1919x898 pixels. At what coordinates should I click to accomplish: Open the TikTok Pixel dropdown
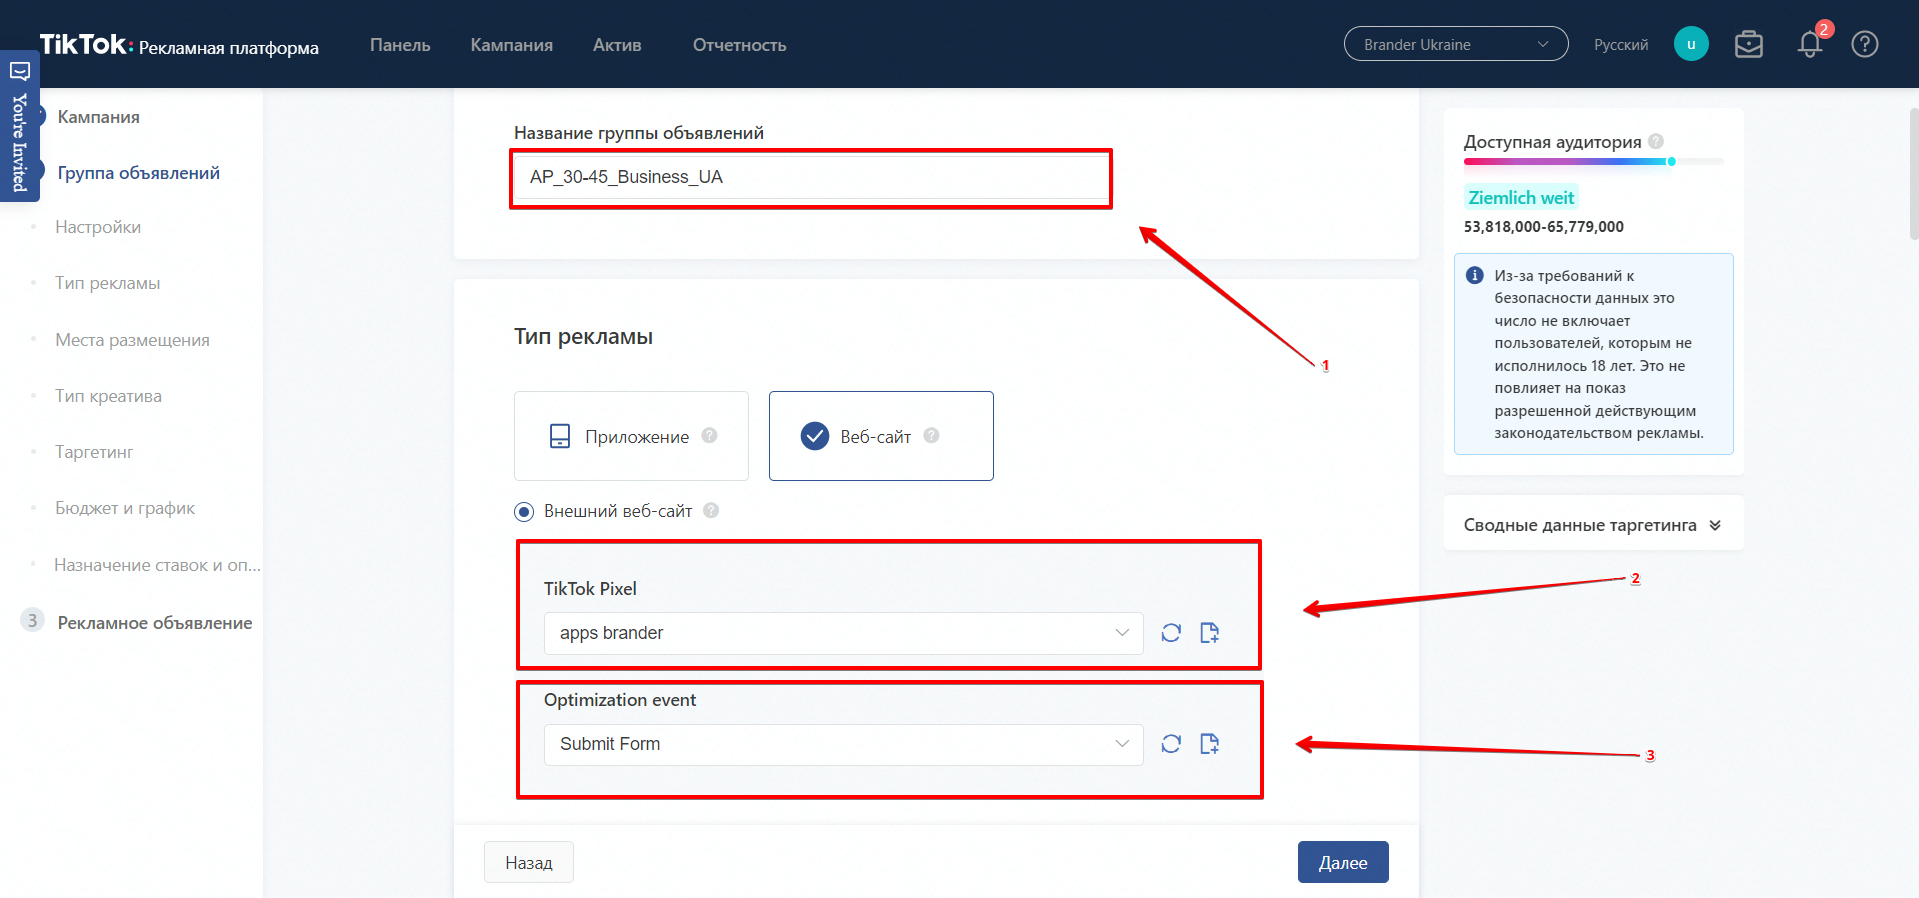coord(842,633)
